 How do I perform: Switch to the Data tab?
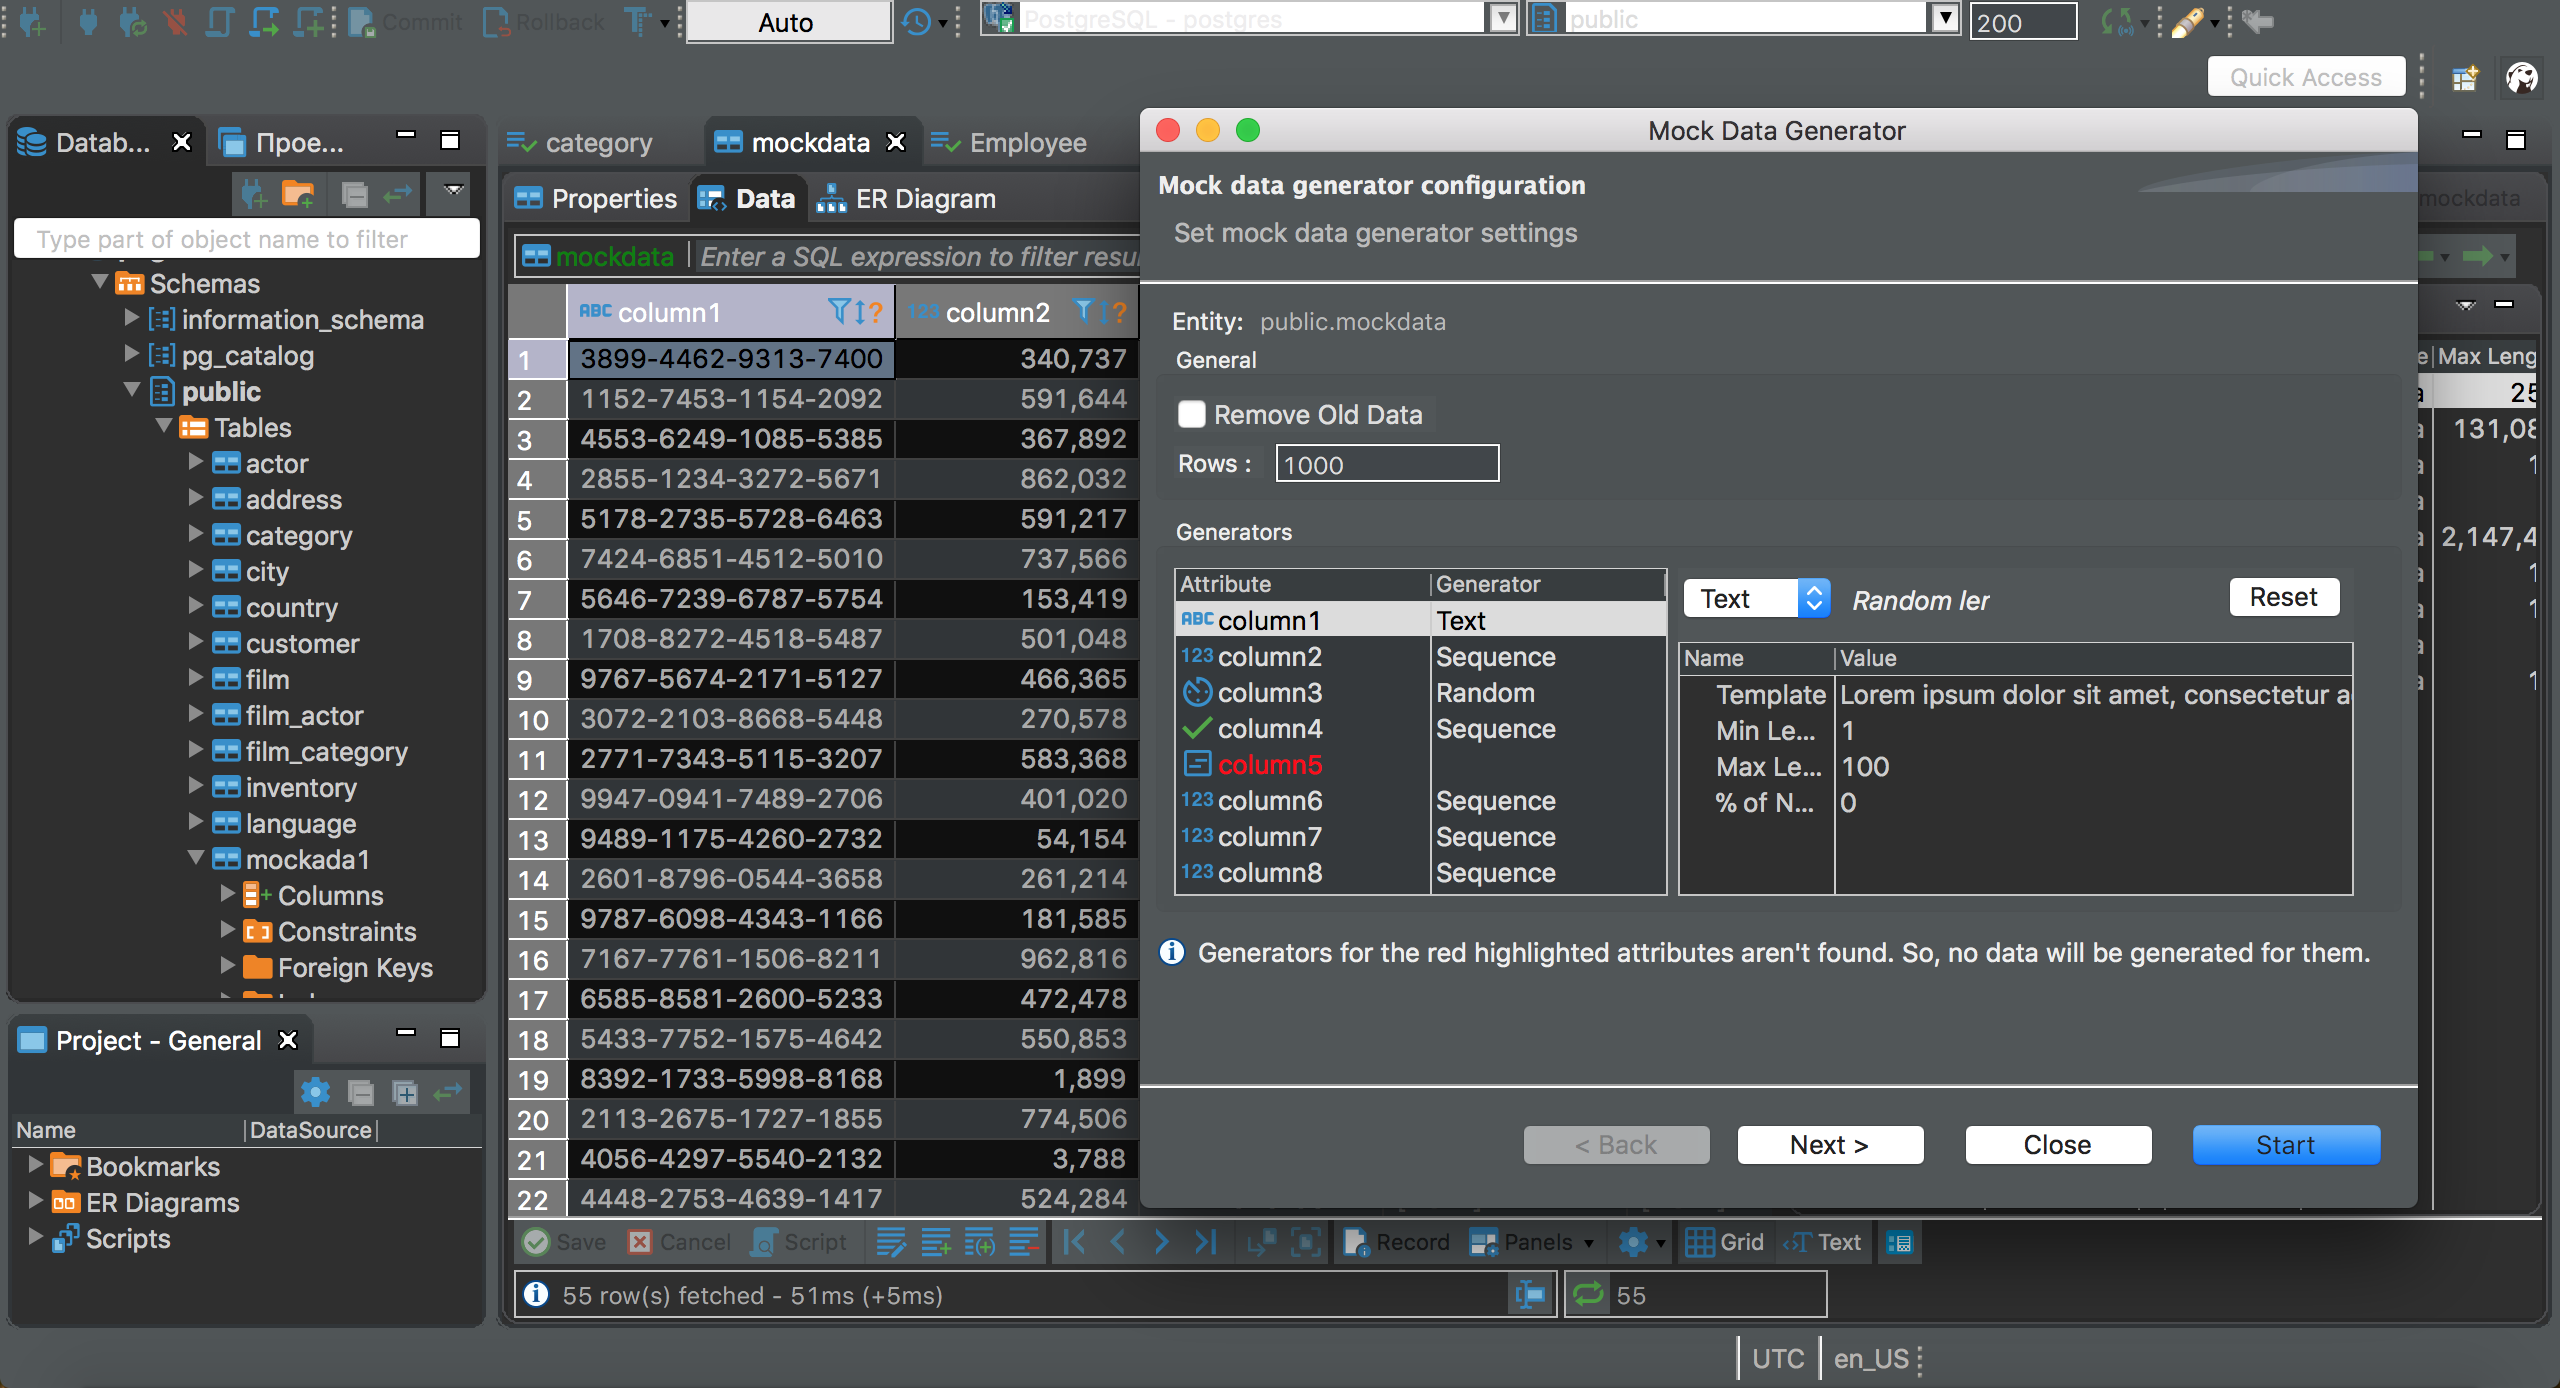pyautogui.click(x=766, y=198)
